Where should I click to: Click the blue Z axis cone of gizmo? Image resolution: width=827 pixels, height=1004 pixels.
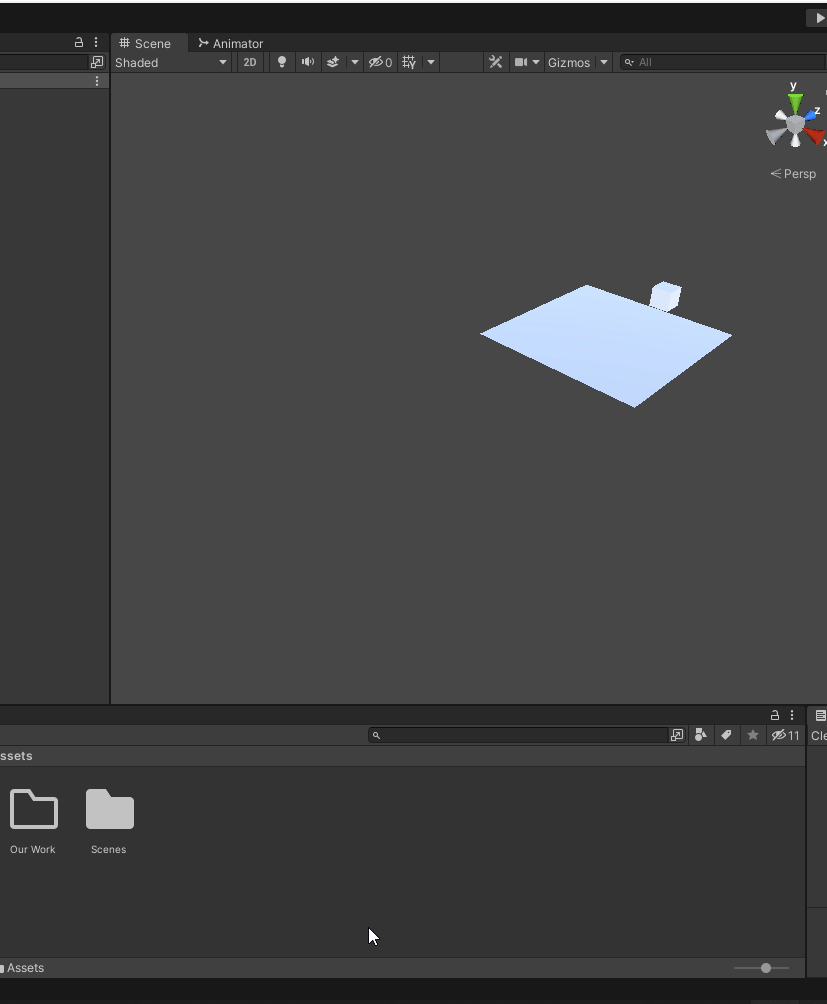point(811,115)
